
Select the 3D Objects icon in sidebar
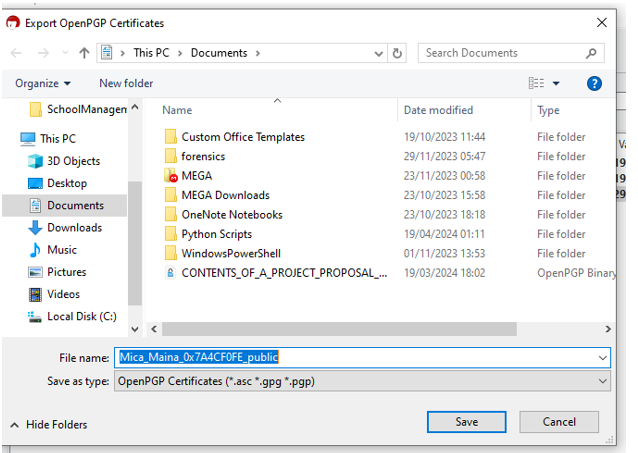click(x=36, y=161)
